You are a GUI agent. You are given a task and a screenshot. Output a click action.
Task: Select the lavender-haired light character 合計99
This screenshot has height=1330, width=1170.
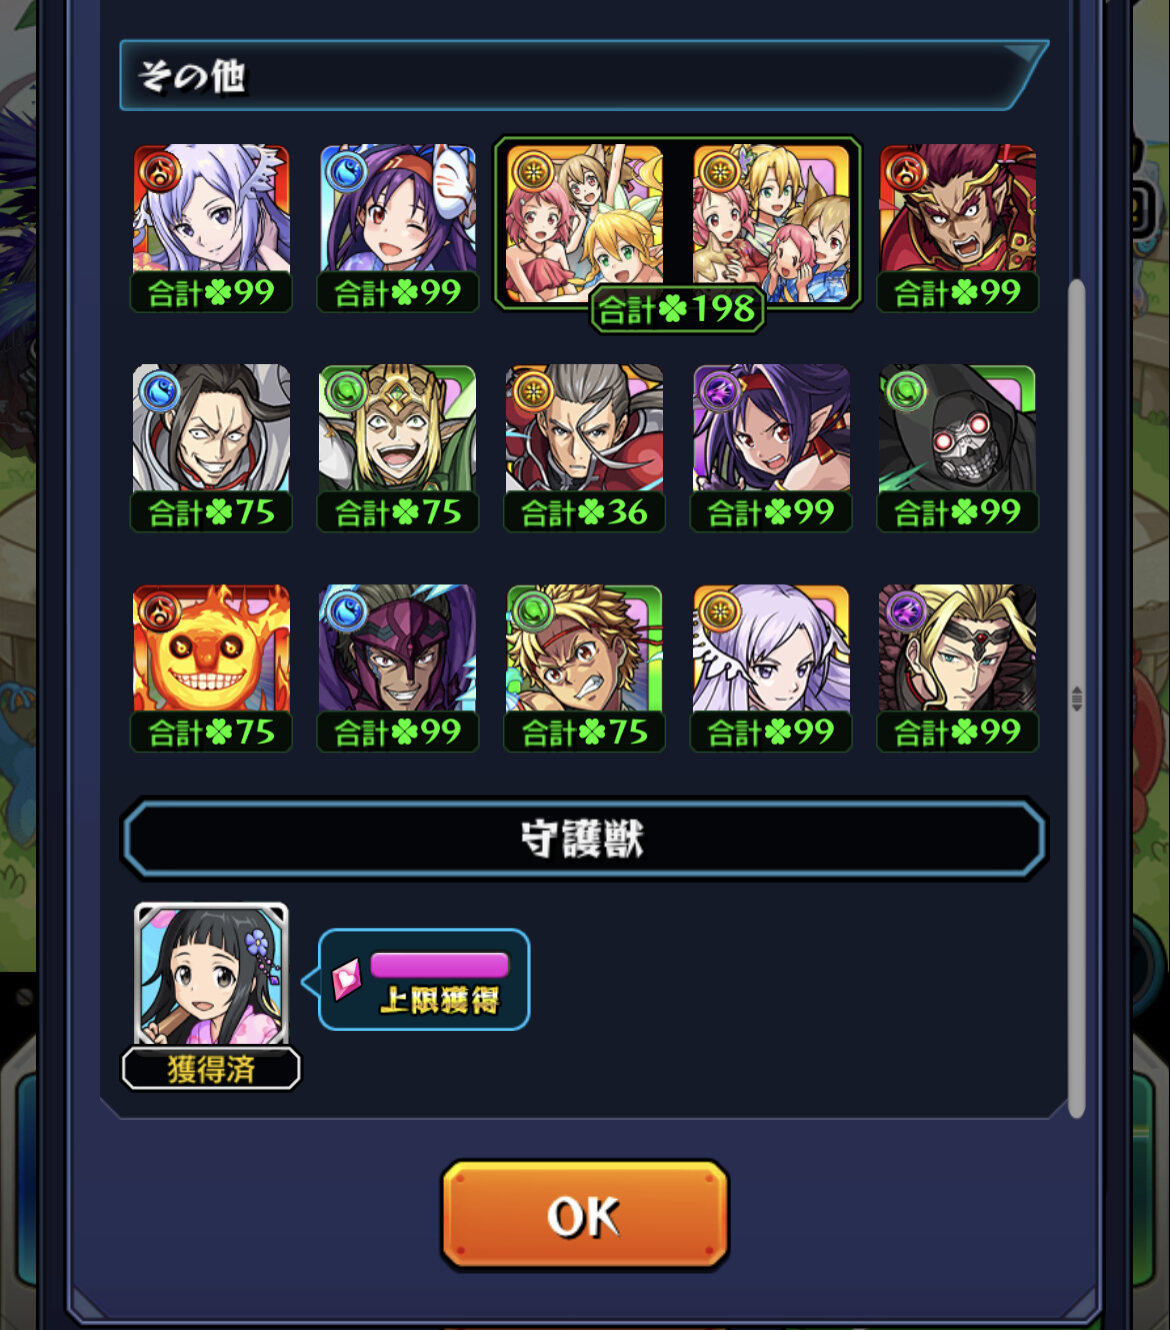click(771, 668)
